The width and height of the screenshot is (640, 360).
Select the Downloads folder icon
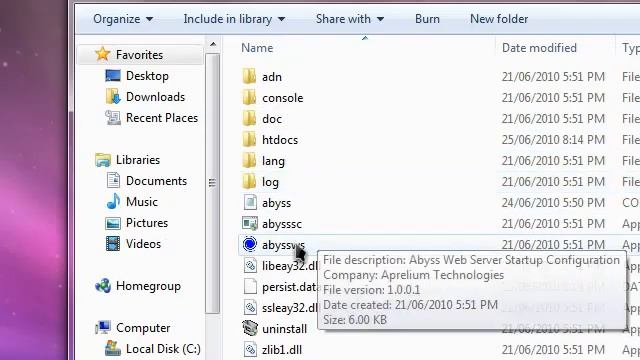click(113, 97)
